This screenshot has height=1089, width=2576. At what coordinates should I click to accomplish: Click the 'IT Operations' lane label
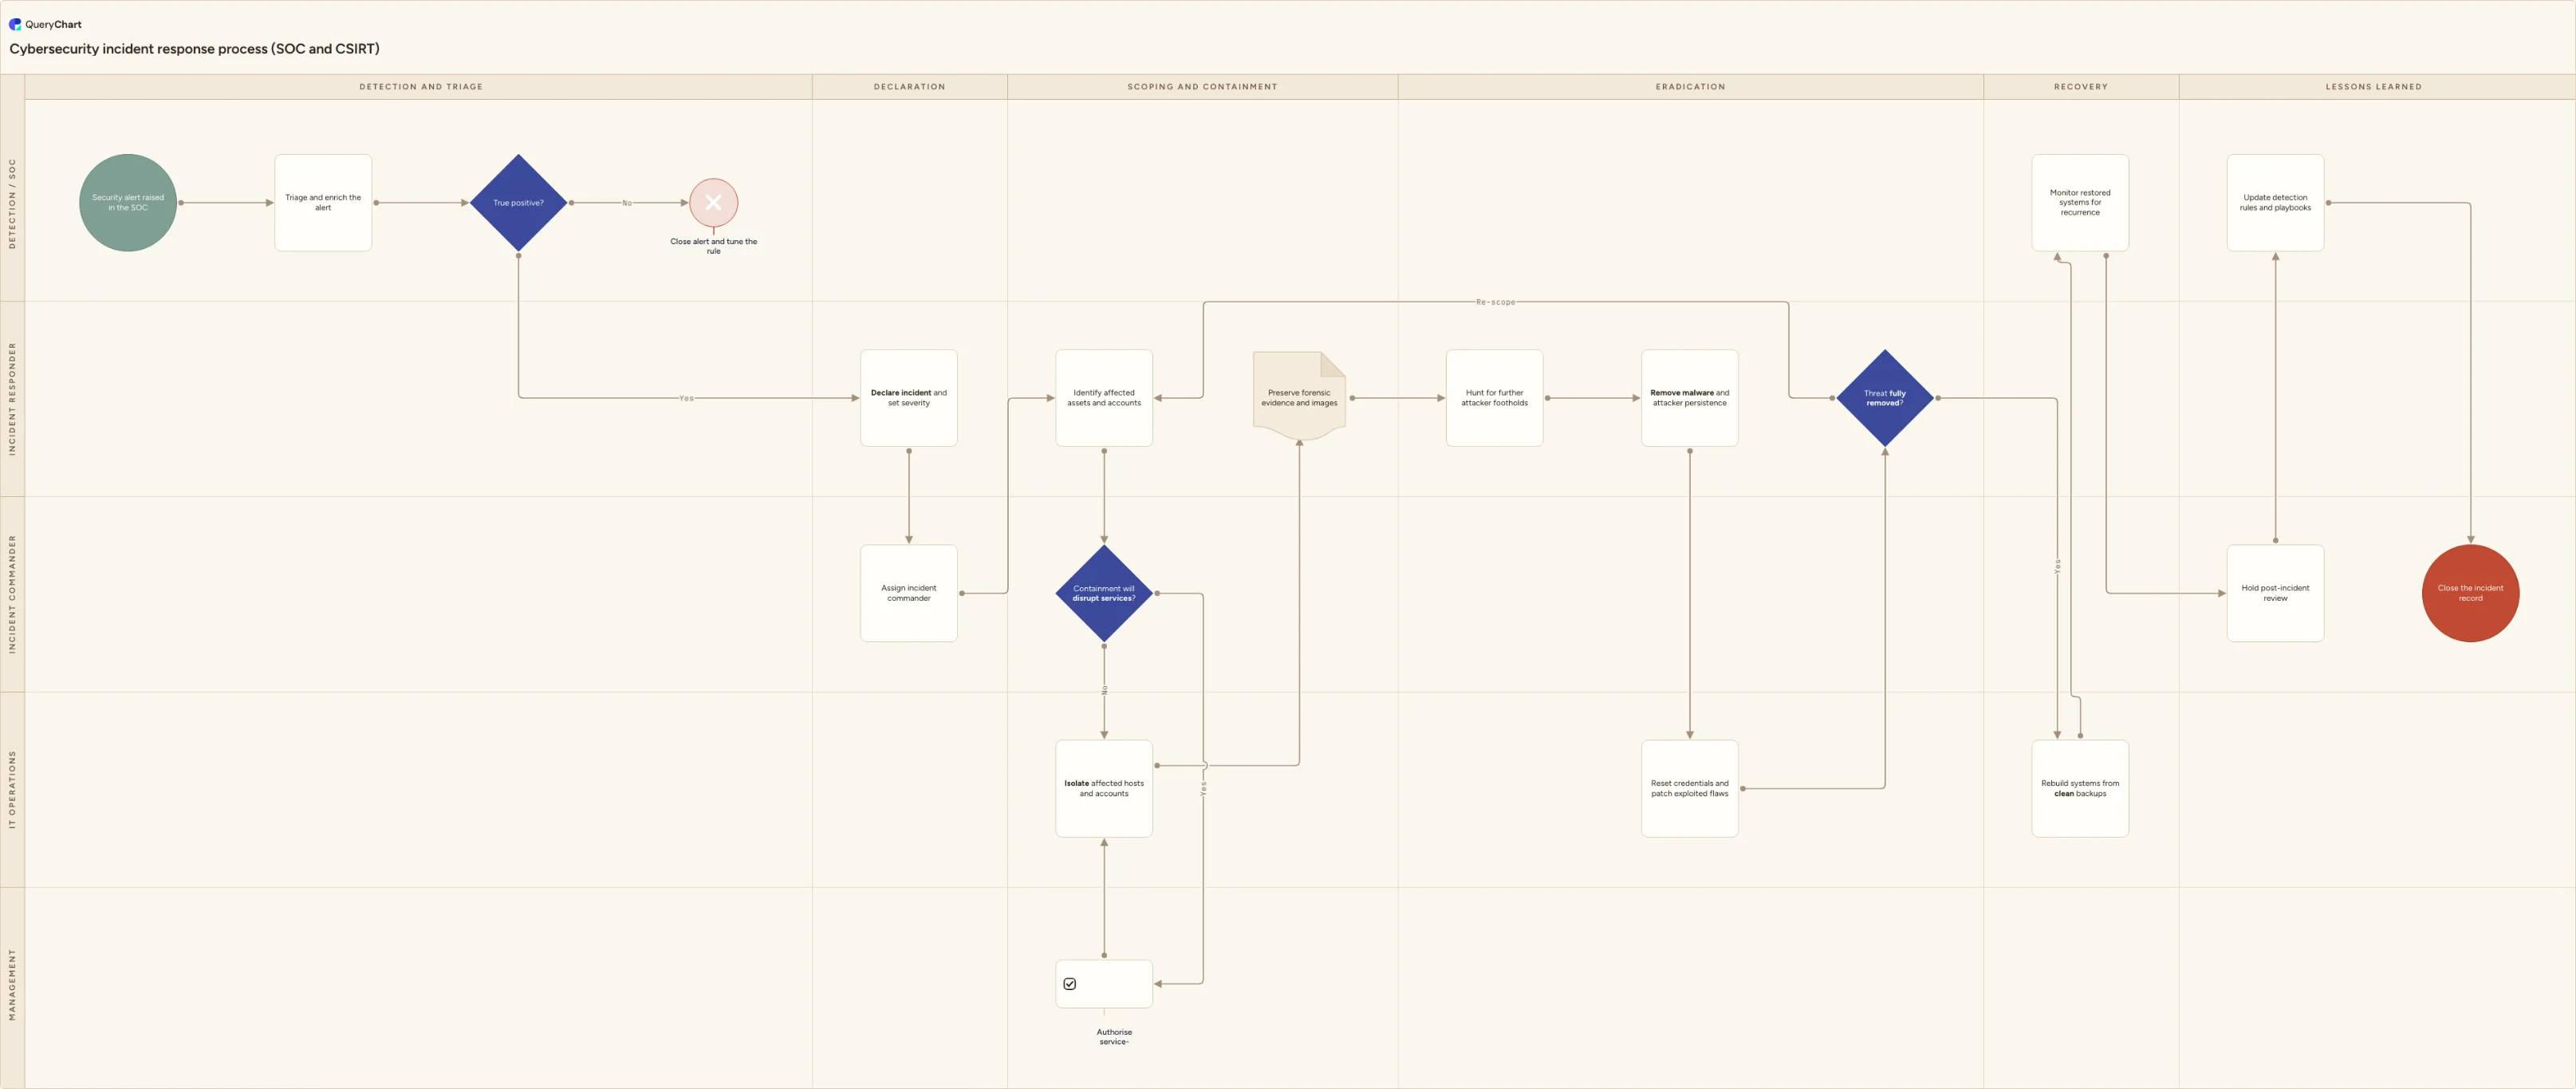pyautogui.click(x=12, y=789)
